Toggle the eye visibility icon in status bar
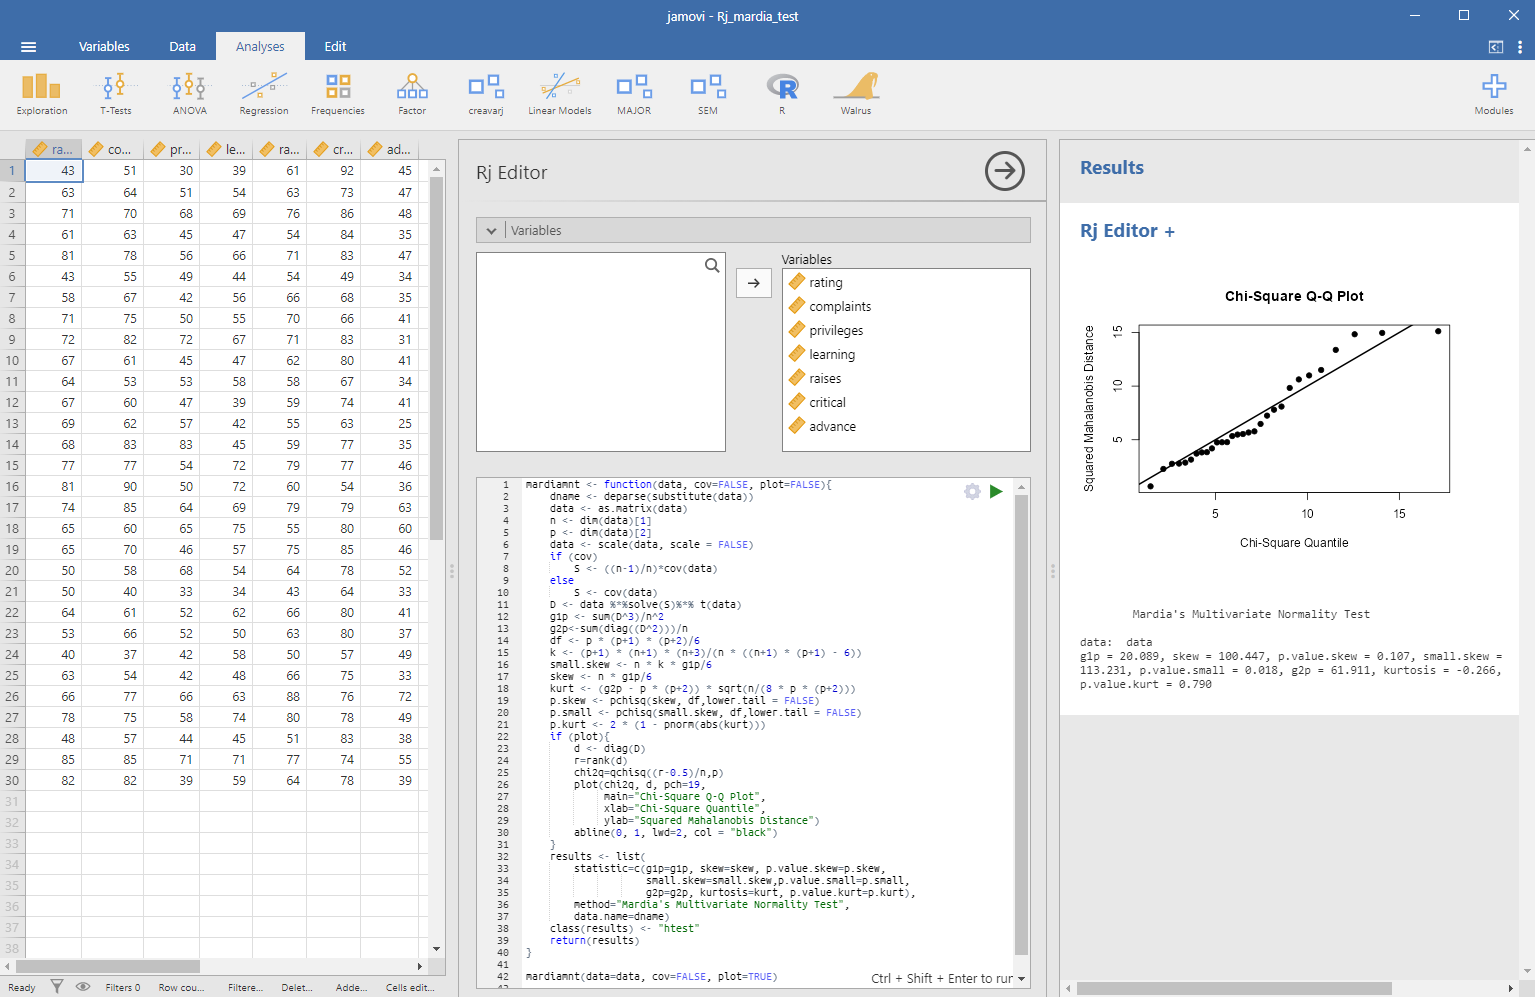Image resolution: width=1535 pixels, height=997 pixels. pyautogui.click(x=83, y=987)
